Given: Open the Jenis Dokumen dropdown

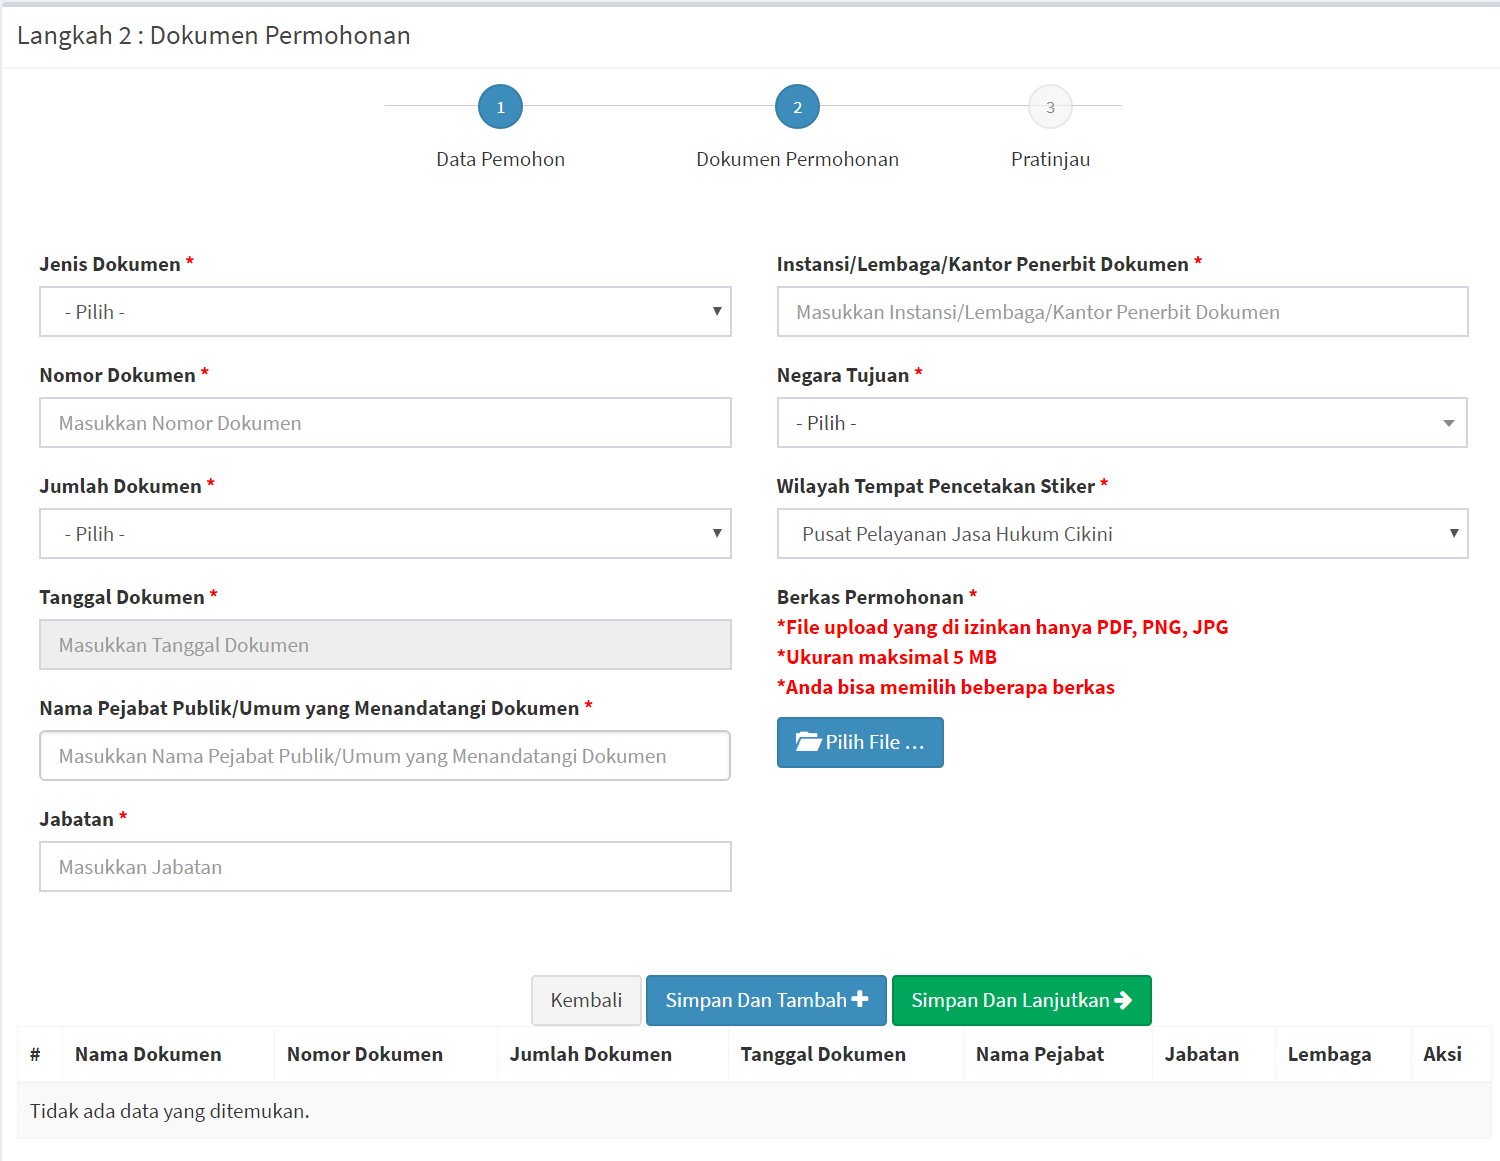Looking at the screenshot, I should pos(385,312).
